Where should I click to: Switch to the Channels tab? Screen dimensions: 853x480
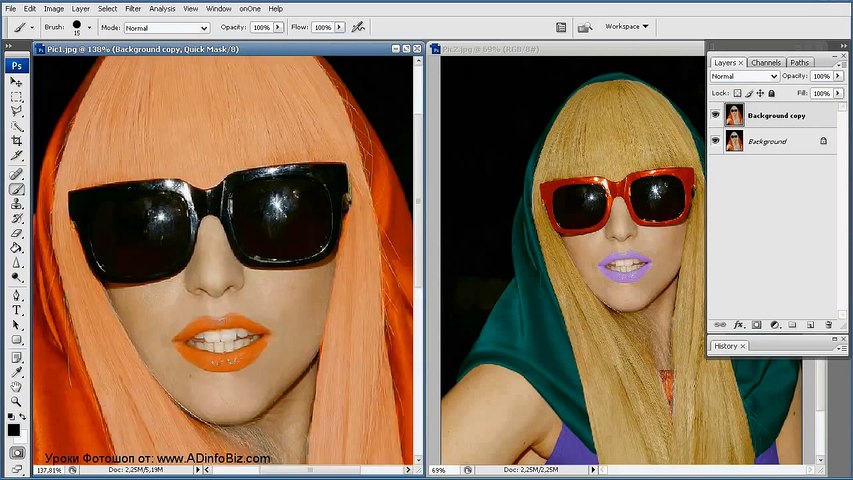tap(766, 63)
